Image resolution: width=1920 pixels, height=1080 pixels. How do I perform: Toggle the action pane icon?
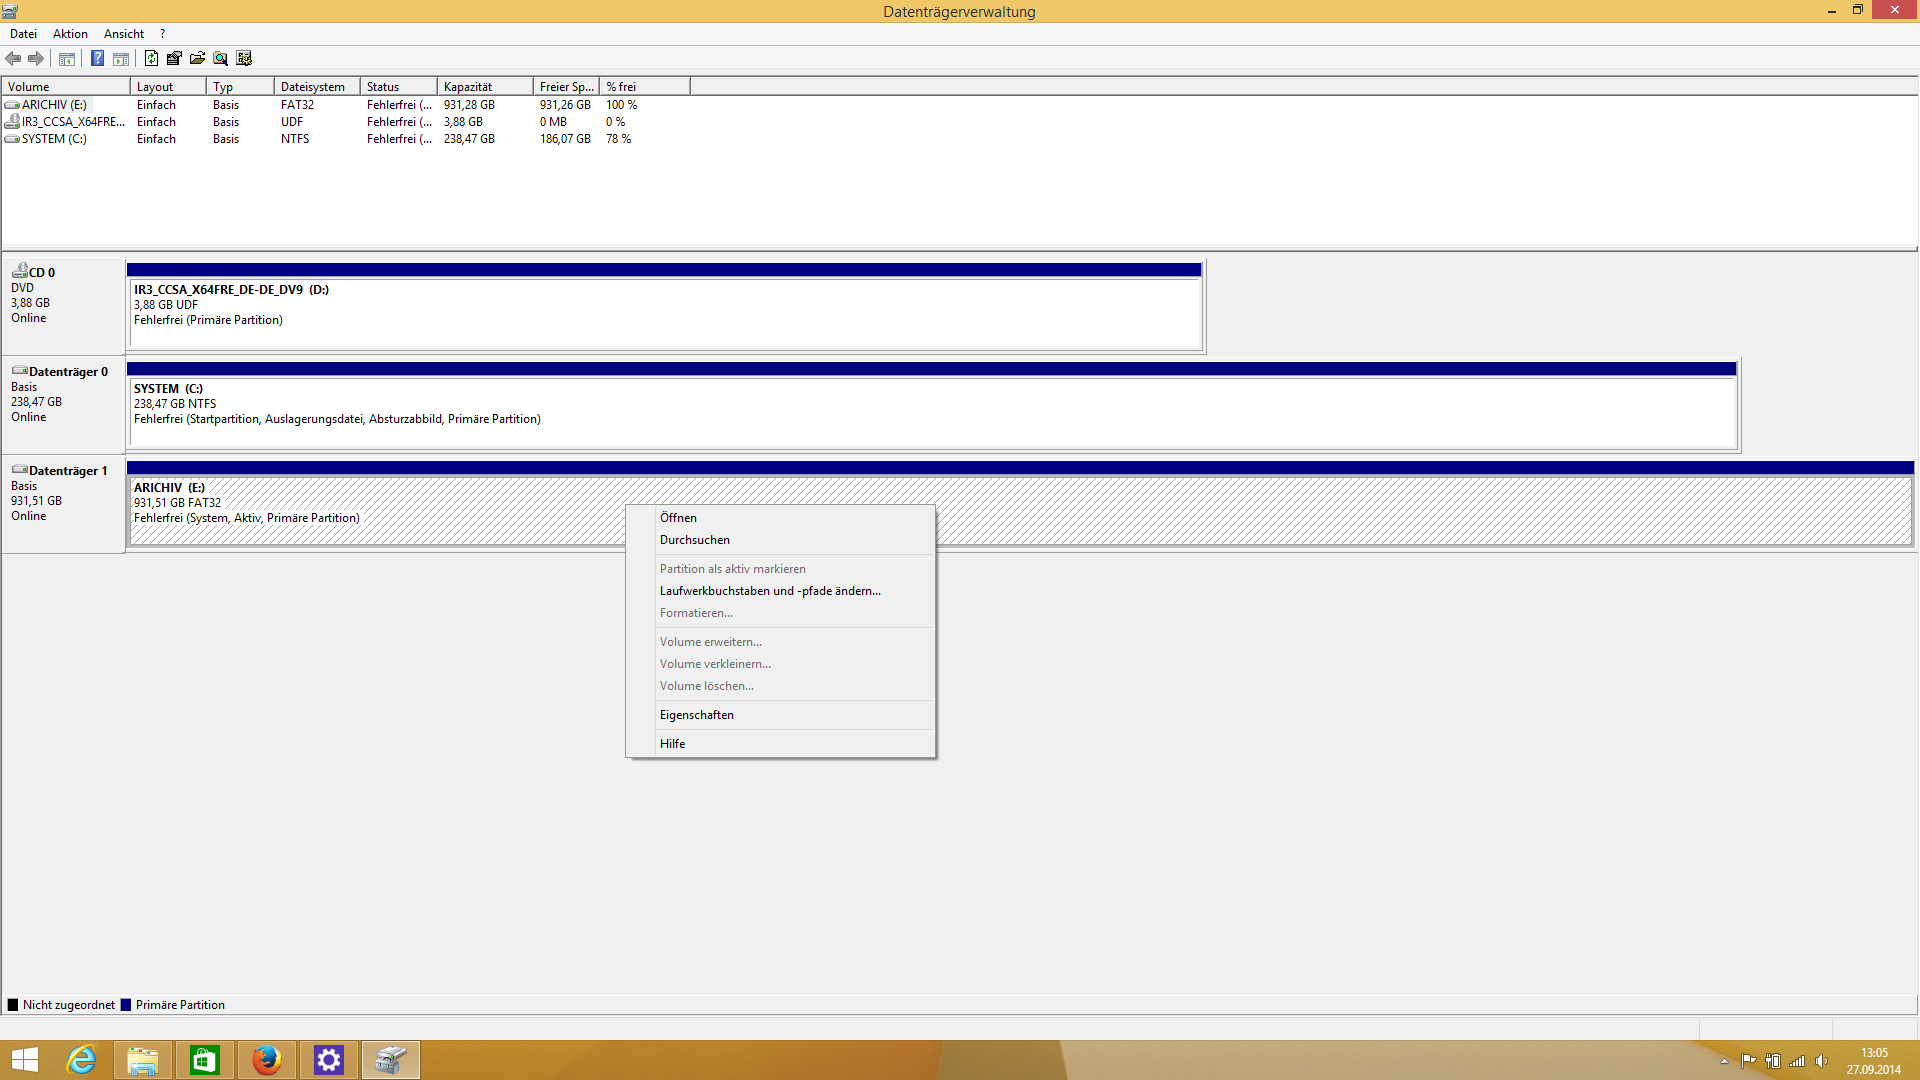[x=121, y=58]
